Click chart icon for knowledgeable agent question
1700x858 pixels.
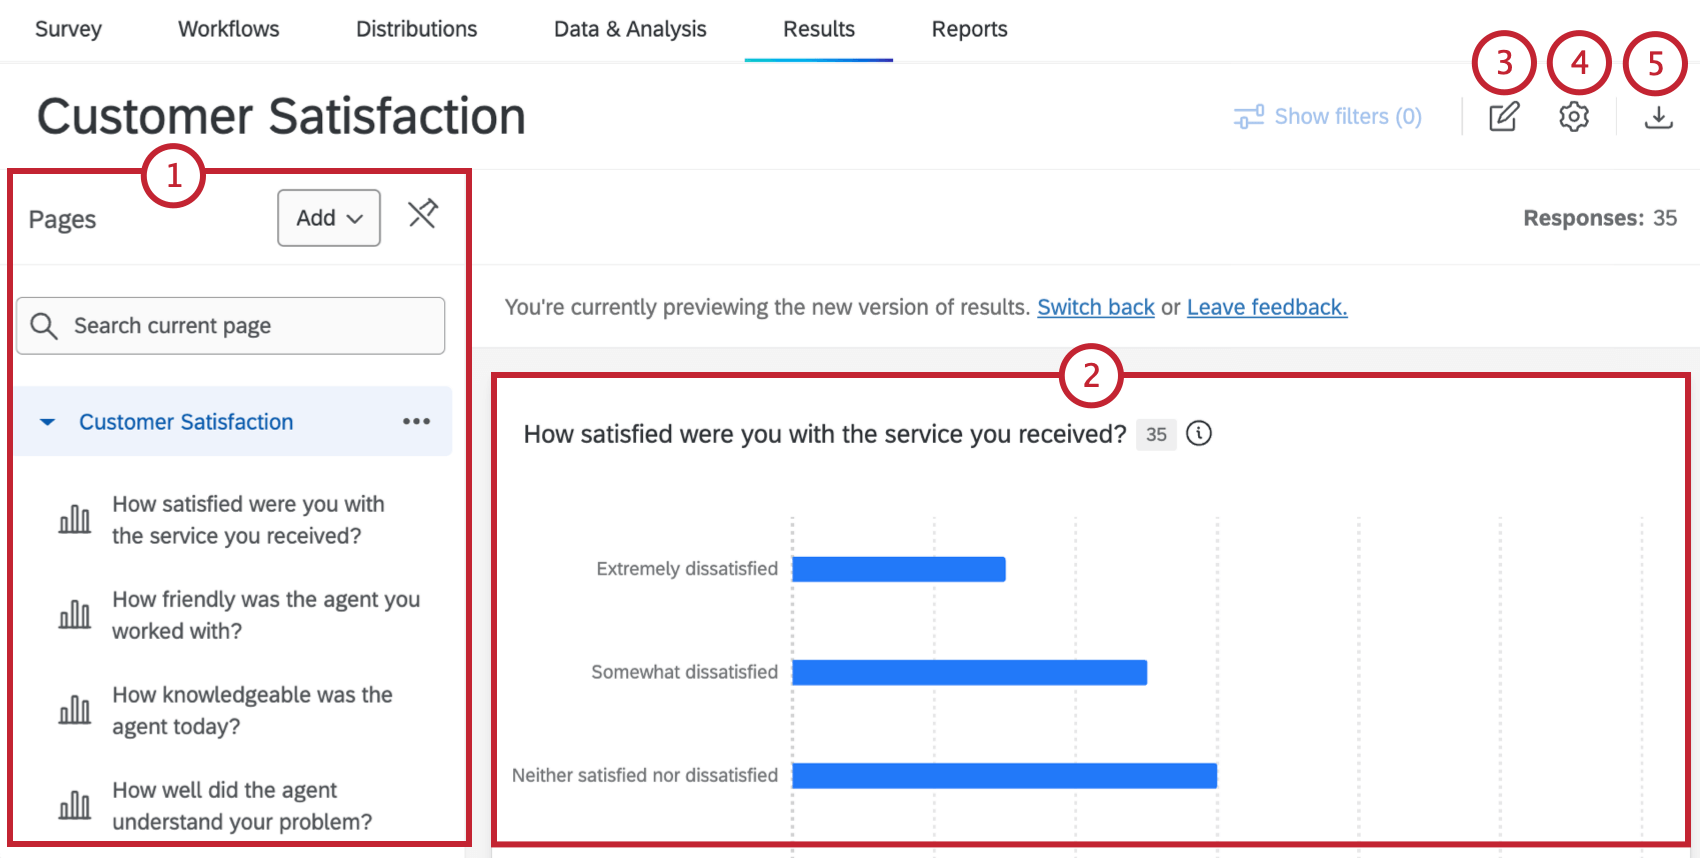point(75,710)
